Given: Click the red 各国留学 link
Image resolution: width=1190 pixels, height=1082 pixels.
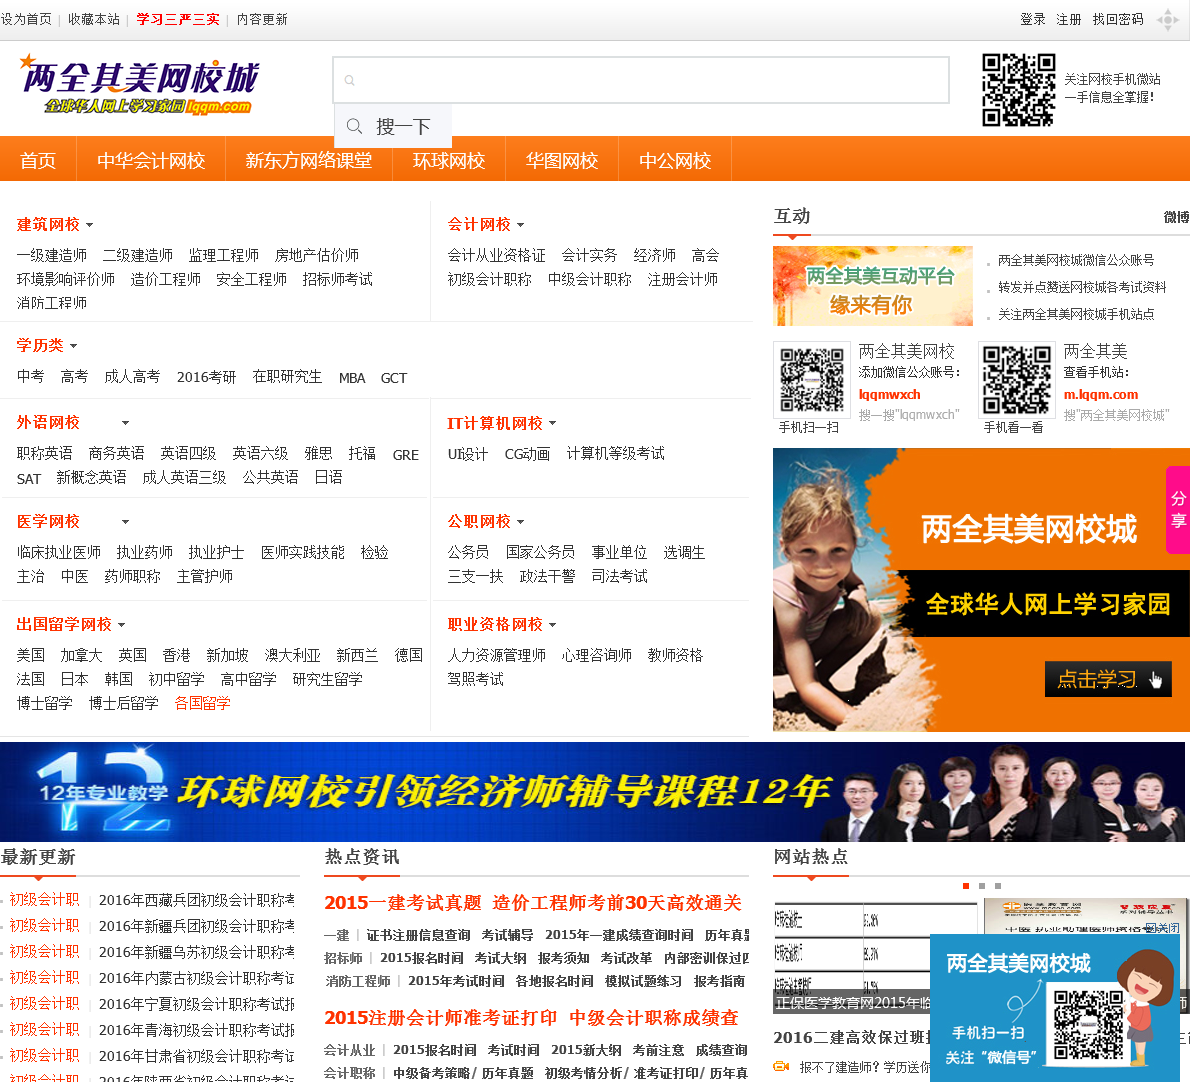Looking at the screenshot, I should 203,703.
